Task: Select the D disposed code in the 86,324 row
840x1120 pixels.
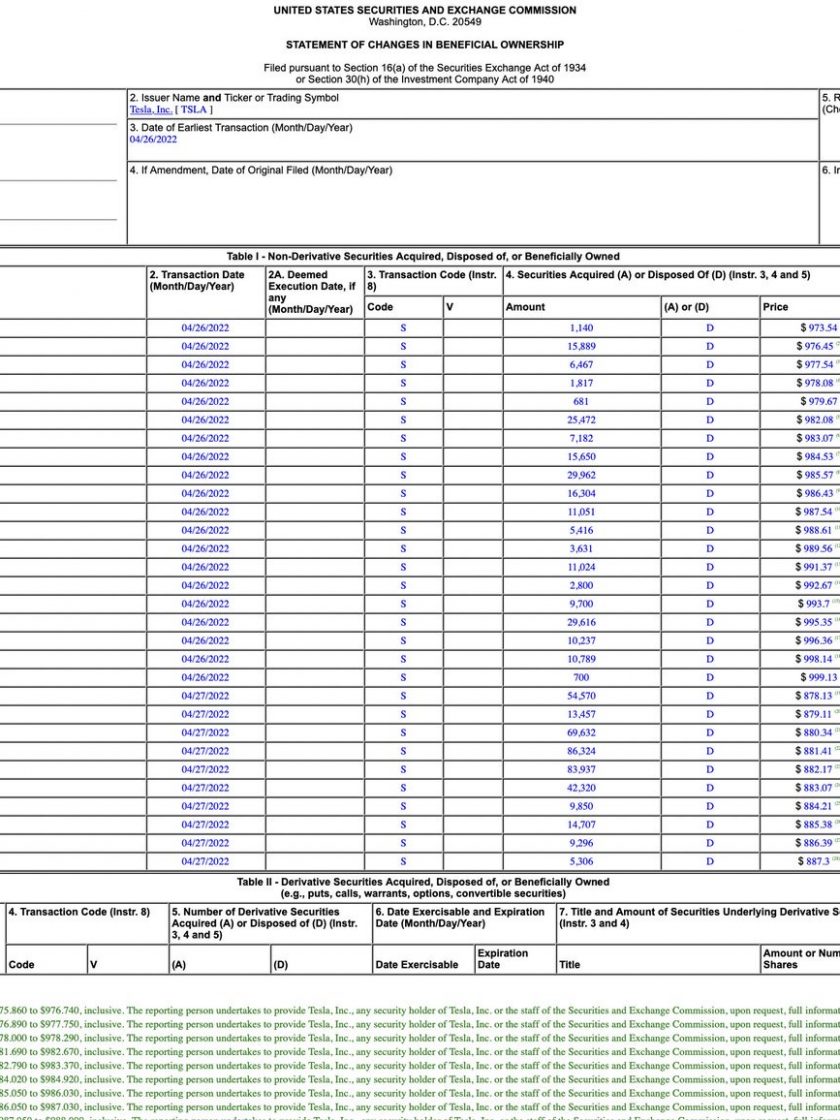Action: point(709,751)
